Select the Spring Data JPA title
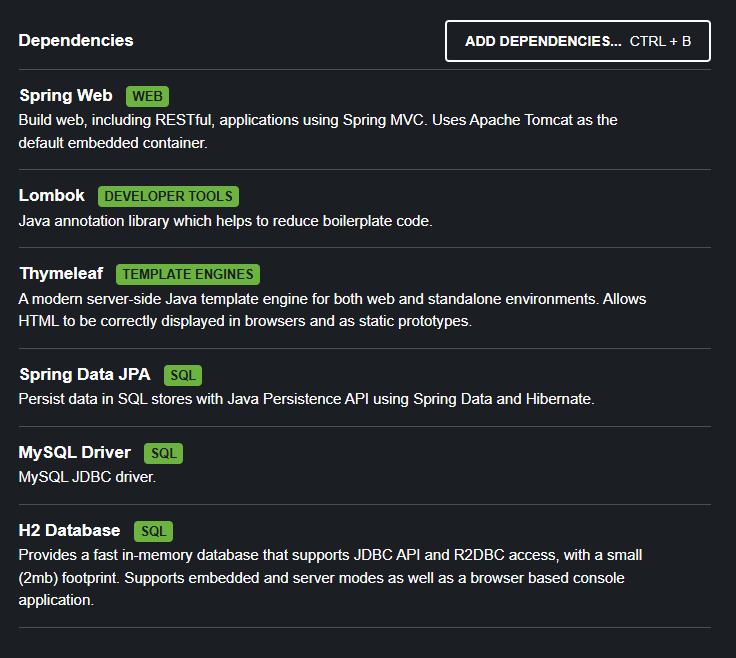Image resolution: width=736 pixels, height=658 pixels. [85, 374]
